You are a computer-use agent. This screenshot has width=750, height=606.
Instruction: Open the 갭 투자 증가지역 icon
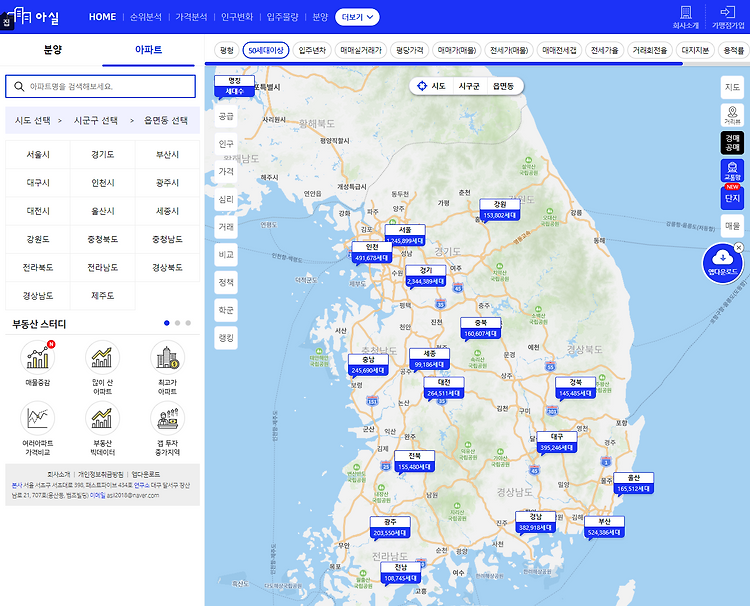(167, 416)
